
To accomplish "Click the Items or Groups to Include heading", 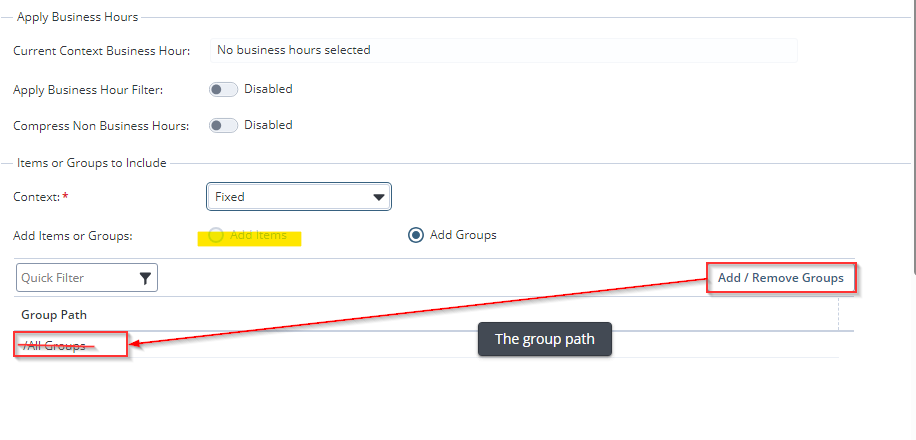I will (92, 163).
